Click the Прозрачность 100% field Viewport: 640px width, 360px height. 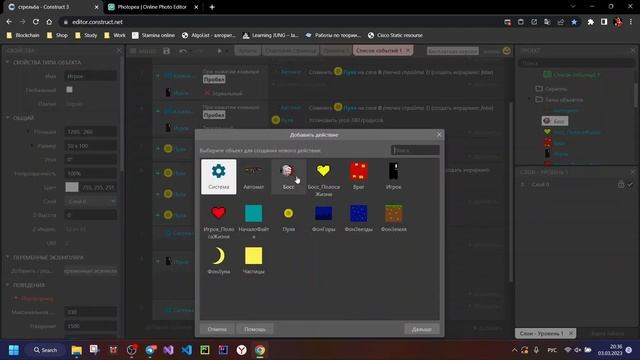[x=91, y=173]
